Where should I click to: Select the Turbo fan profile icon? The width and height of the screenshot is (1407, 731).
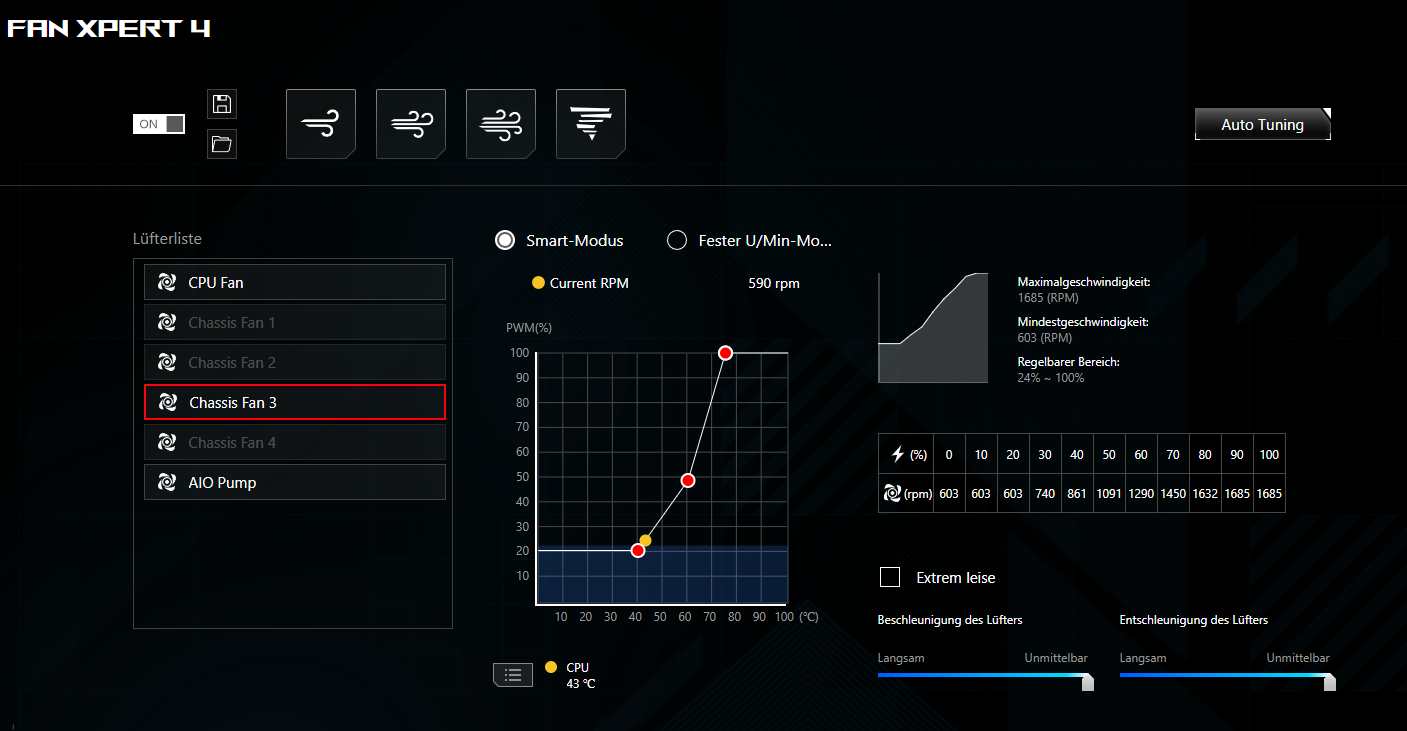(x=501, y=124)
